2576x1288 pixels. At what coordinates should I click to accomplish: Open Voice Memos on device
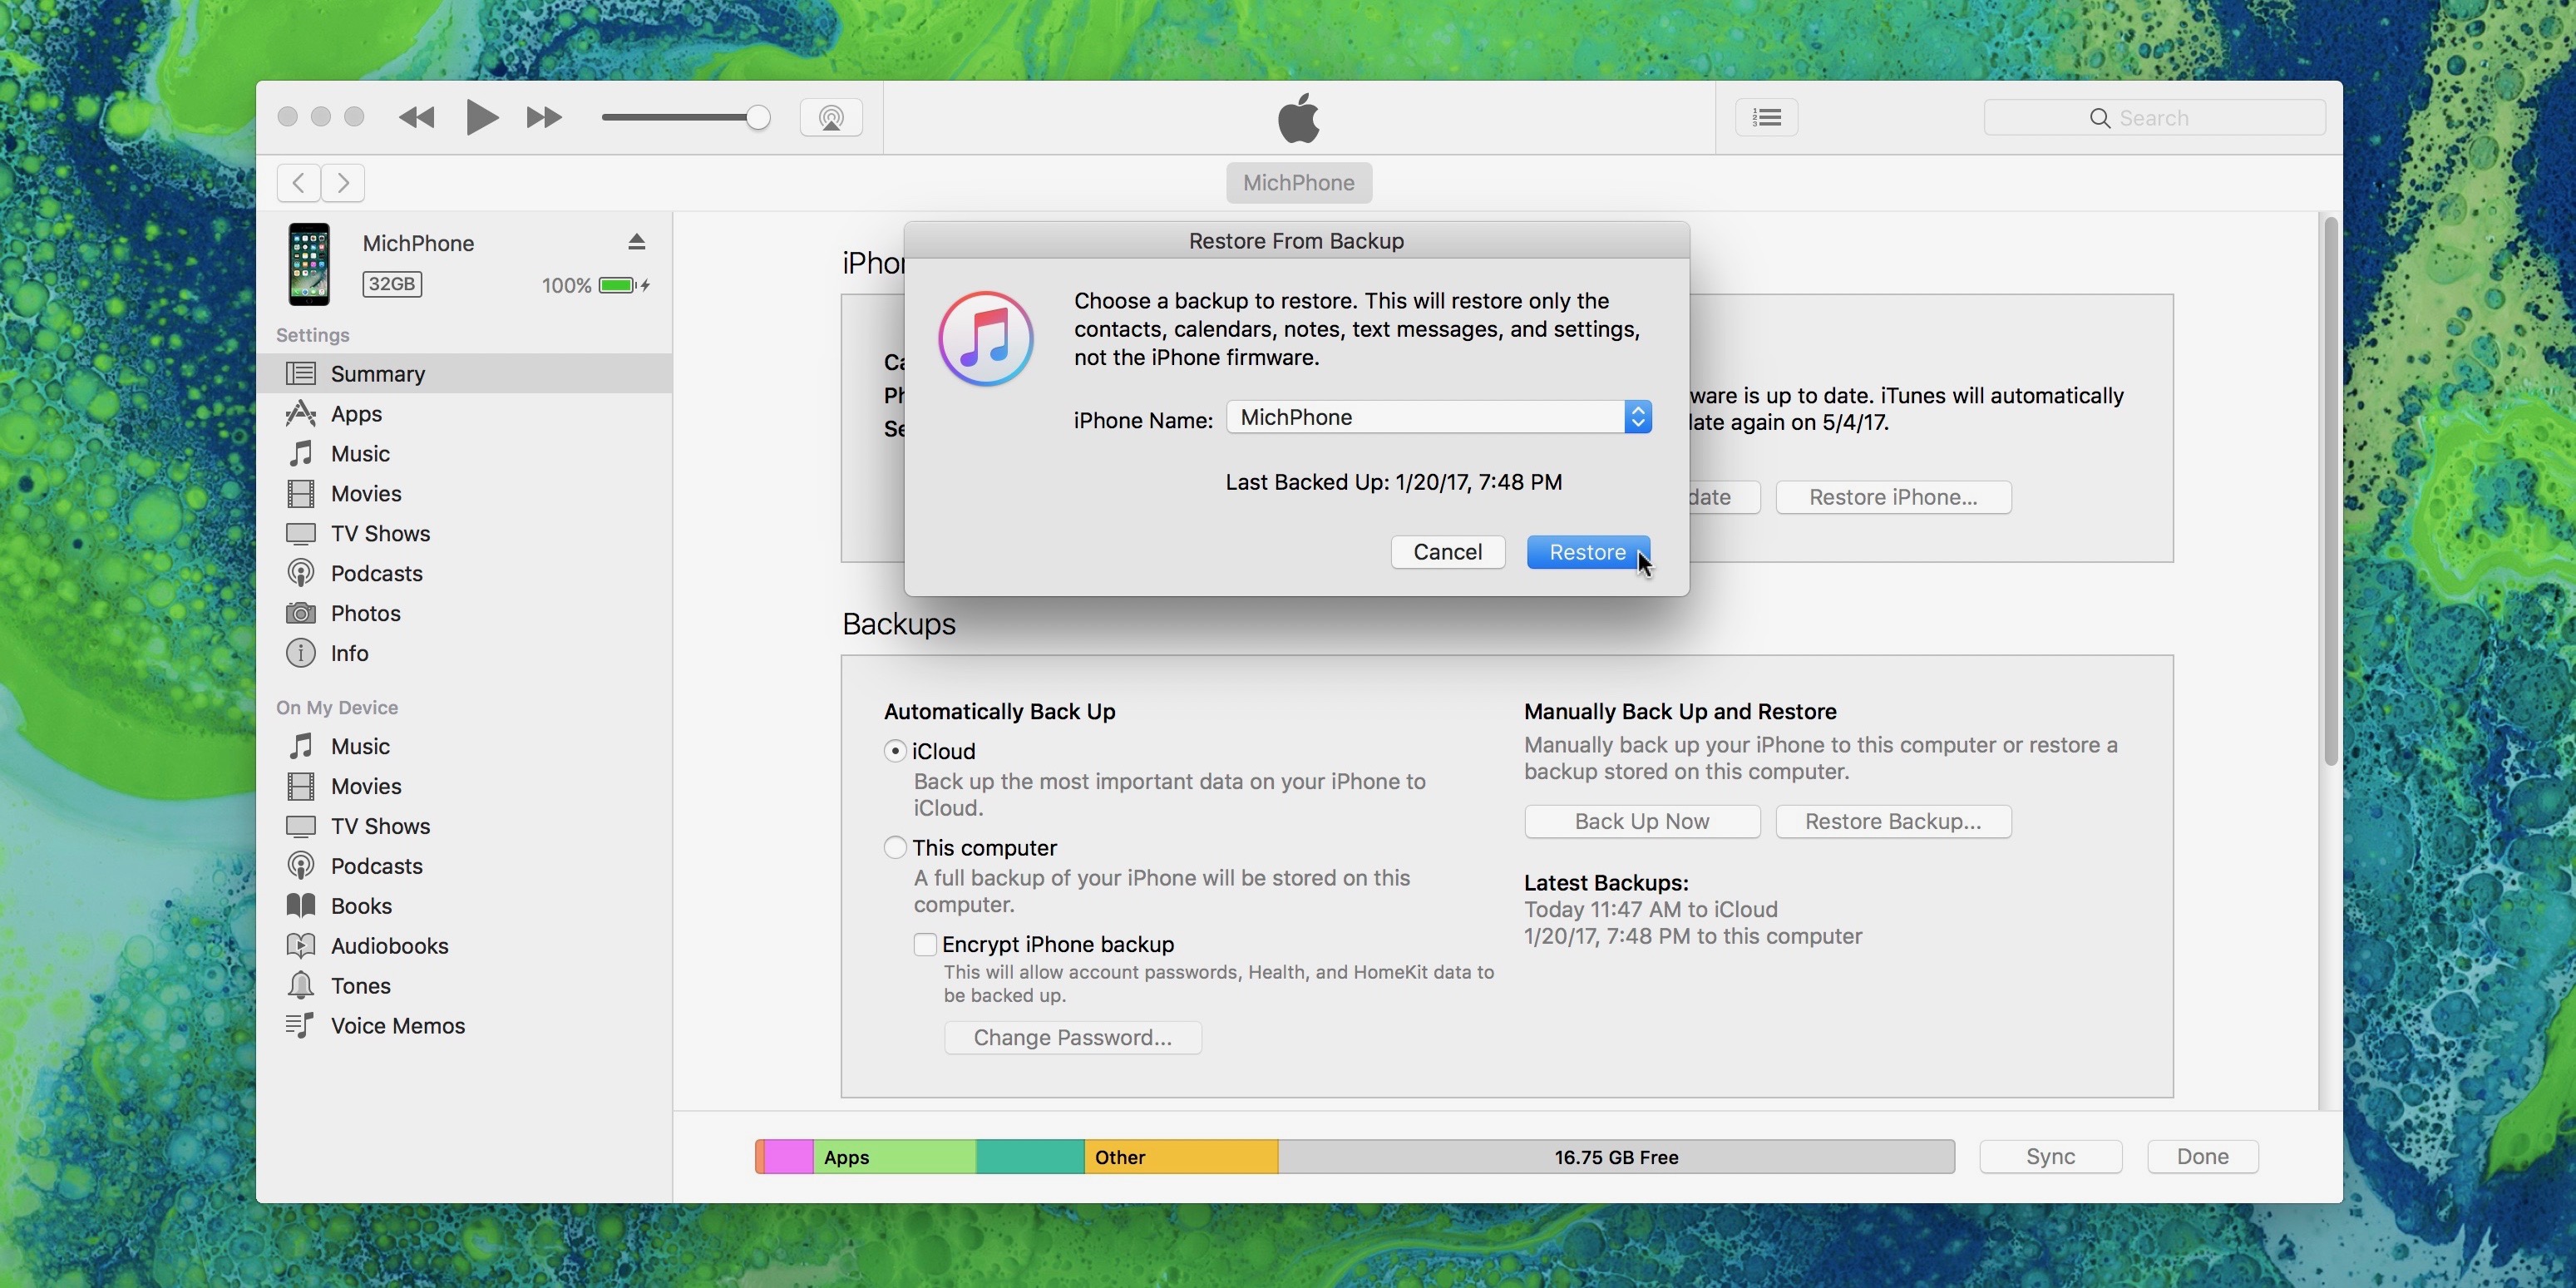click(397, 1025)
